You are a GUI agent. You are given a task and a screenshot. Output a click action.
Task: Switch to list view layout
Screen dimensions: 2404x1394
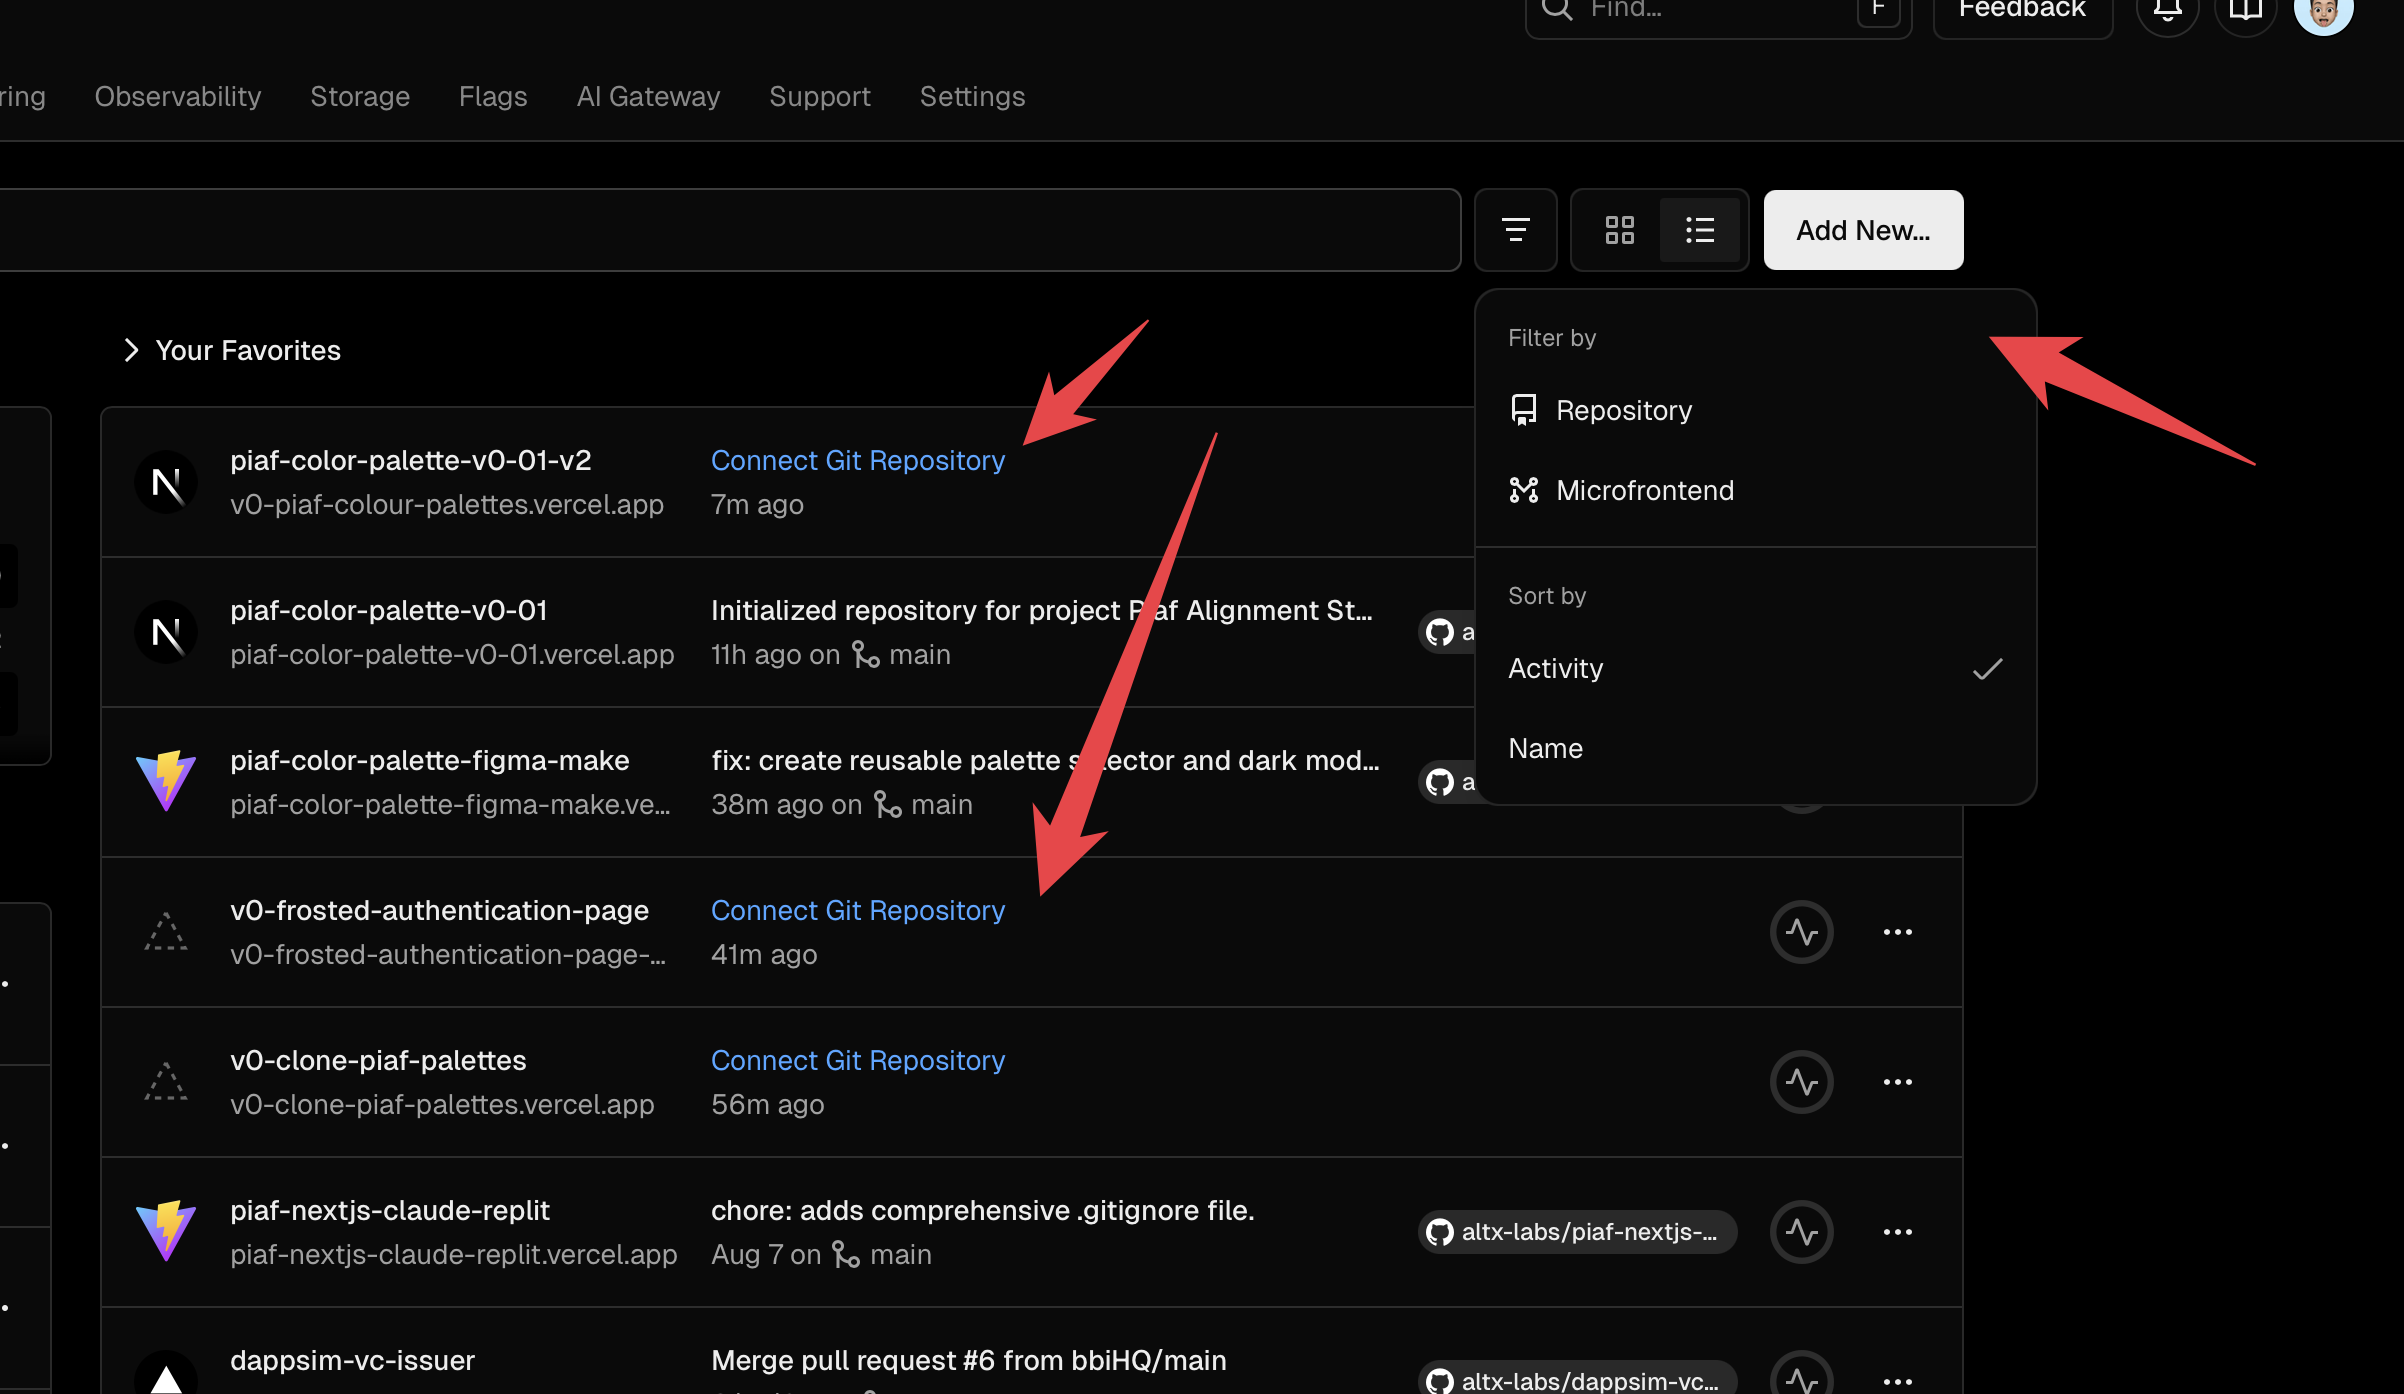[x=1699, y=230]
